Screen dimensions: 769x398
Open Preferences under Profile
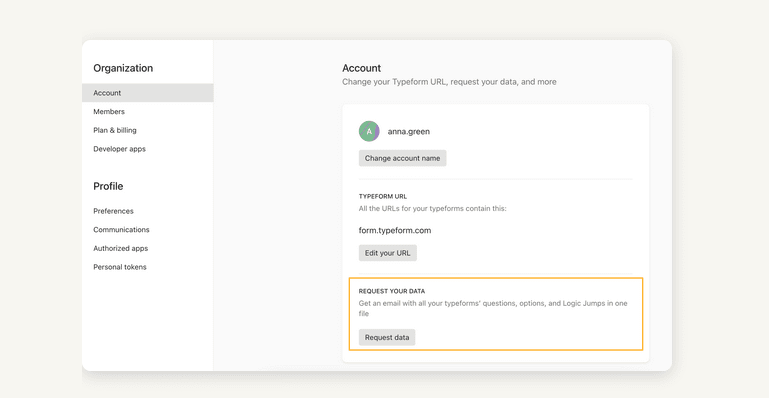tap(113, 211)
